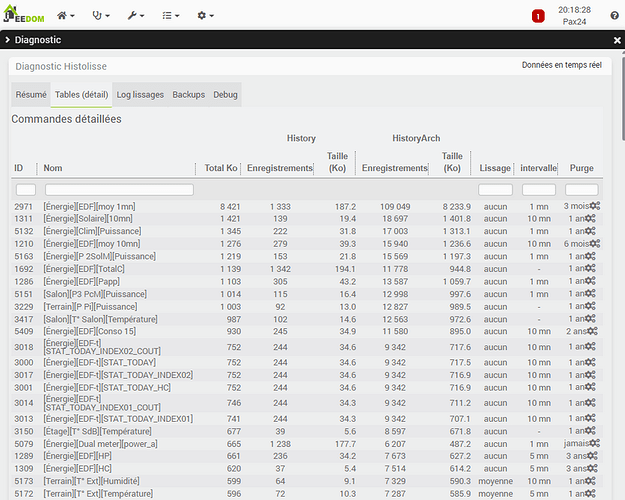Sort table by Total Ko header

point(221,168)
